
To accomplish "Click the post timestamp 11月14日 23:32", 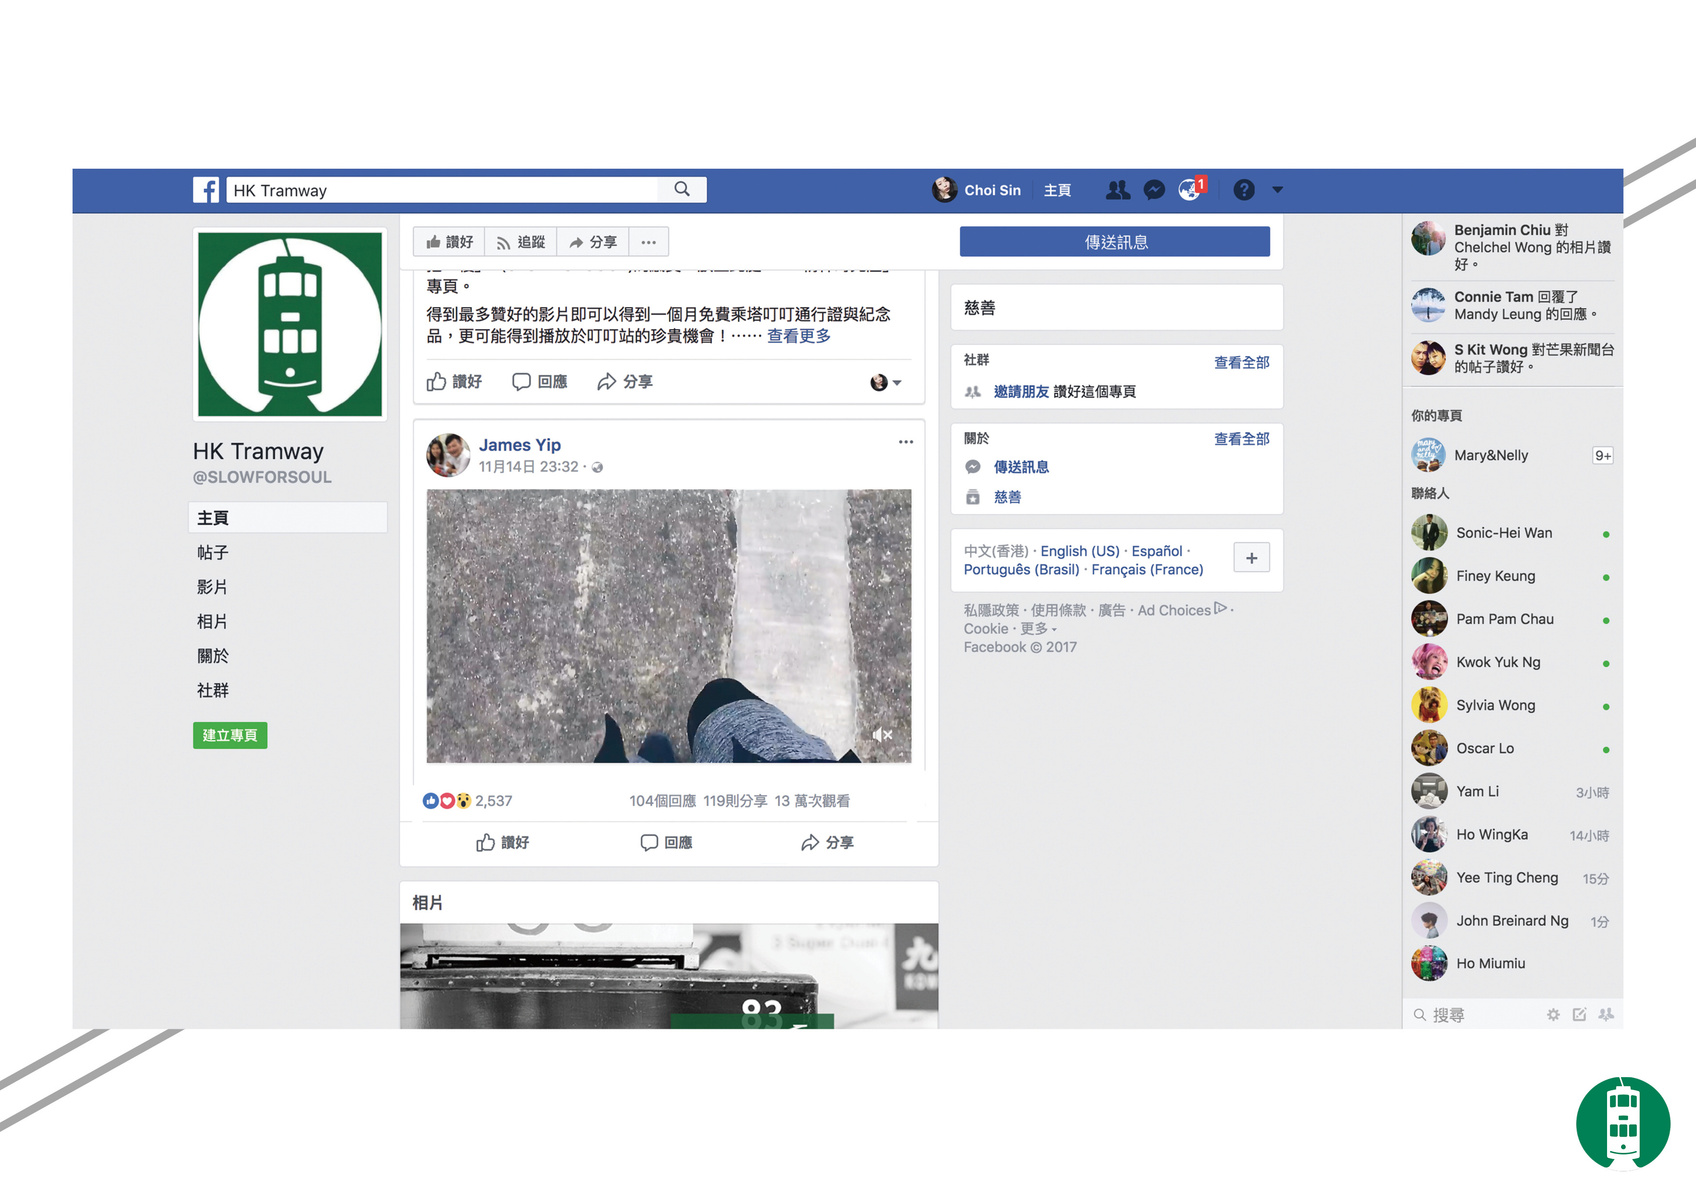I will [x=528, y=467].
